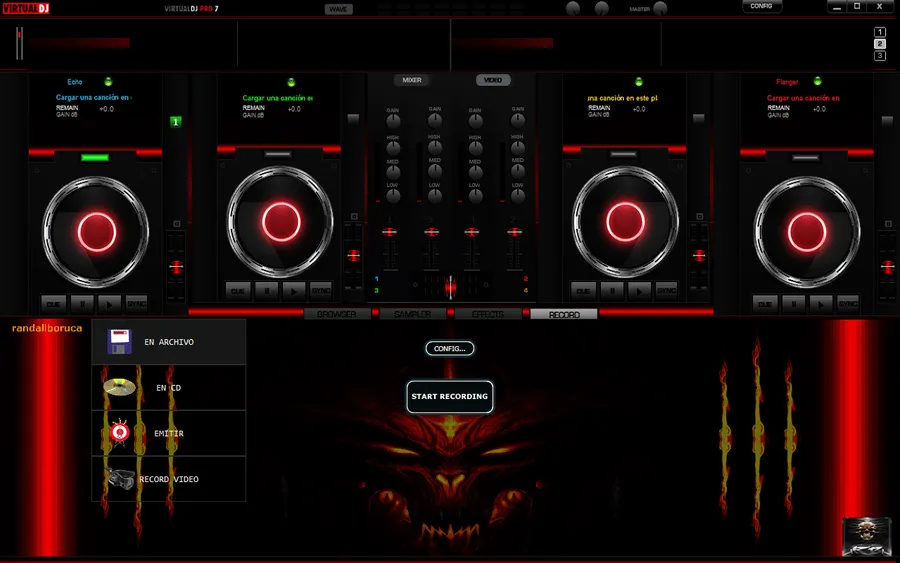Click the leftmost mixer channel volume fader

pyautogui.click(x=389, y=232)
